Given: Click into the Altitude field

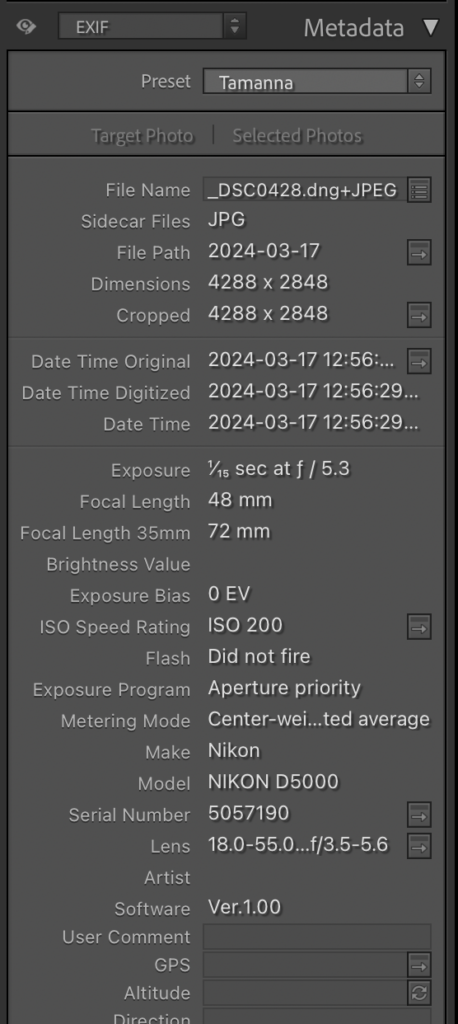Looking at the screenshot, I should pyautogui.click(x=304, y=993).
